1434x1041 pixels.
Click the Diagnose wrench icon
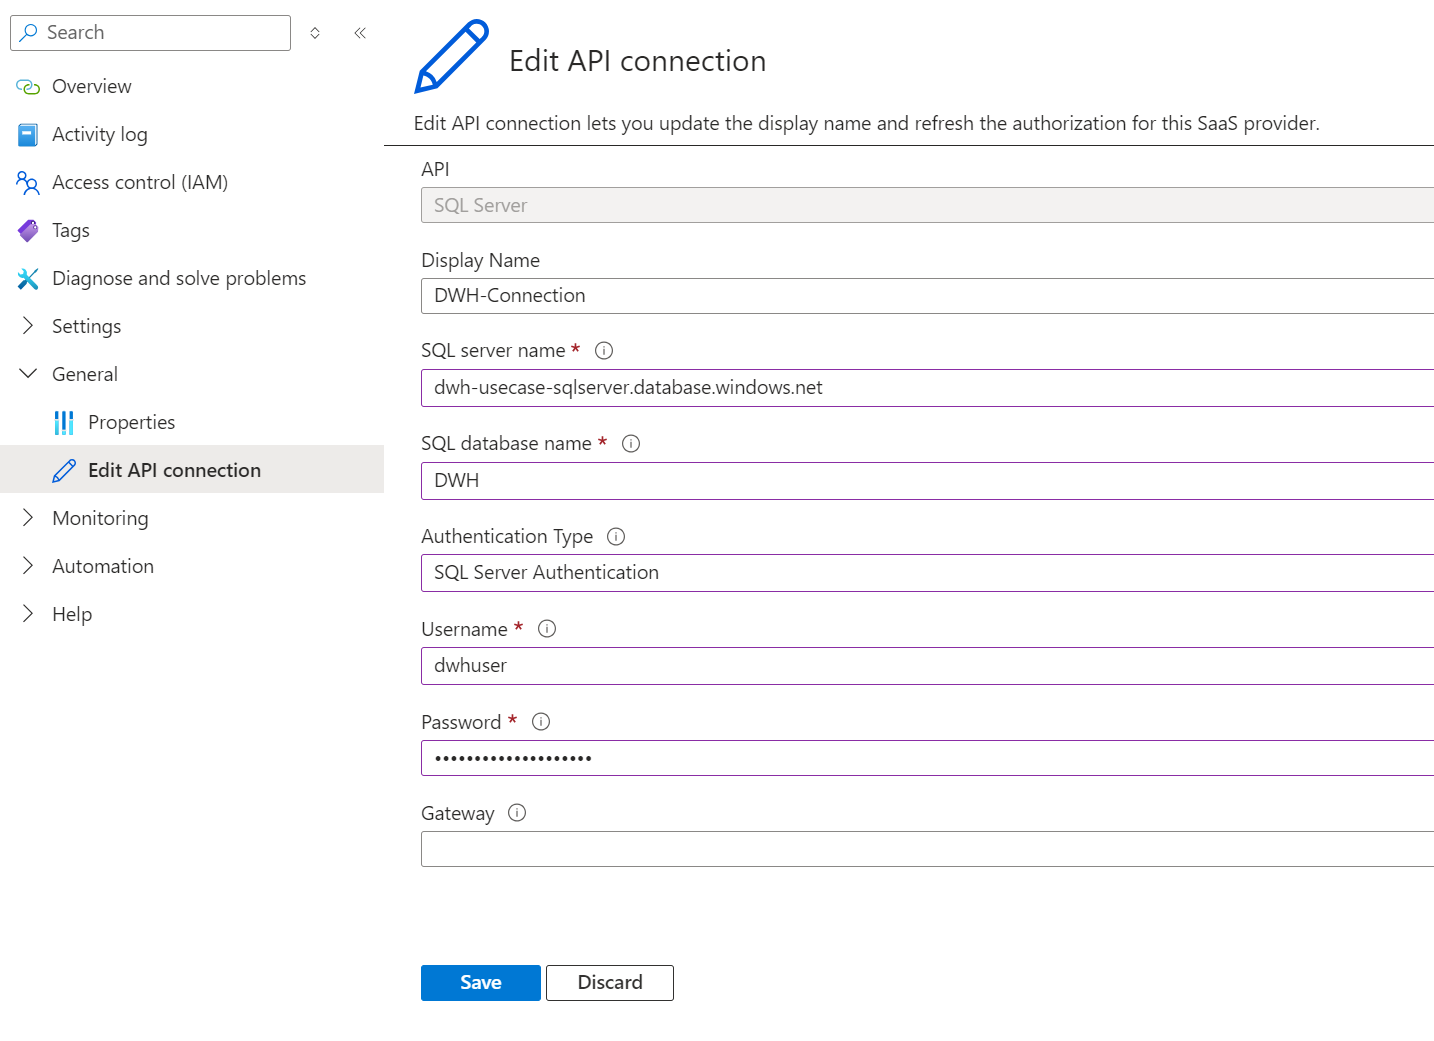(x=28, y=279)
